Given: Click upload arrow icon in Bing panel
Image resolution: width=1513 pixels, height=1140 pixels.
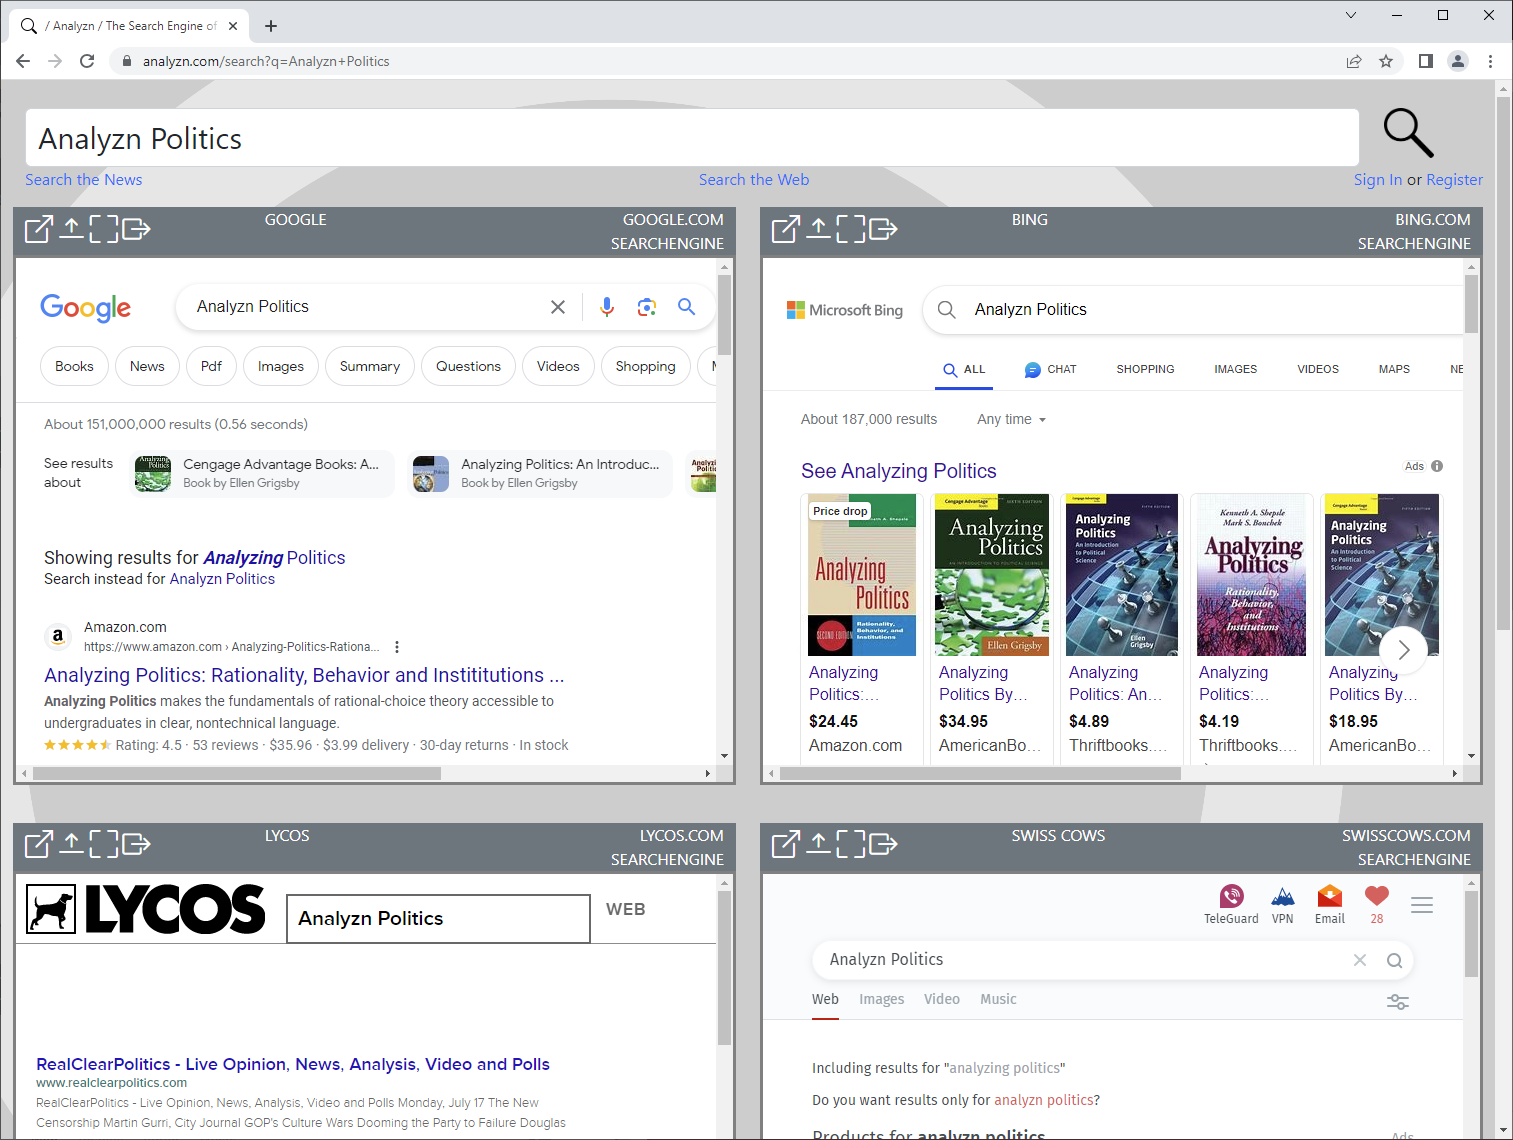Looking at the screenshot, I should point(818,229).
